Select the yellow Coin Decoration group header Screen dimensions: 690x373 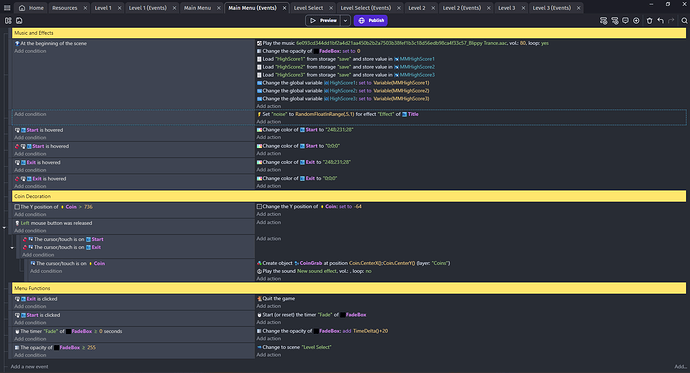pos(349,196)
